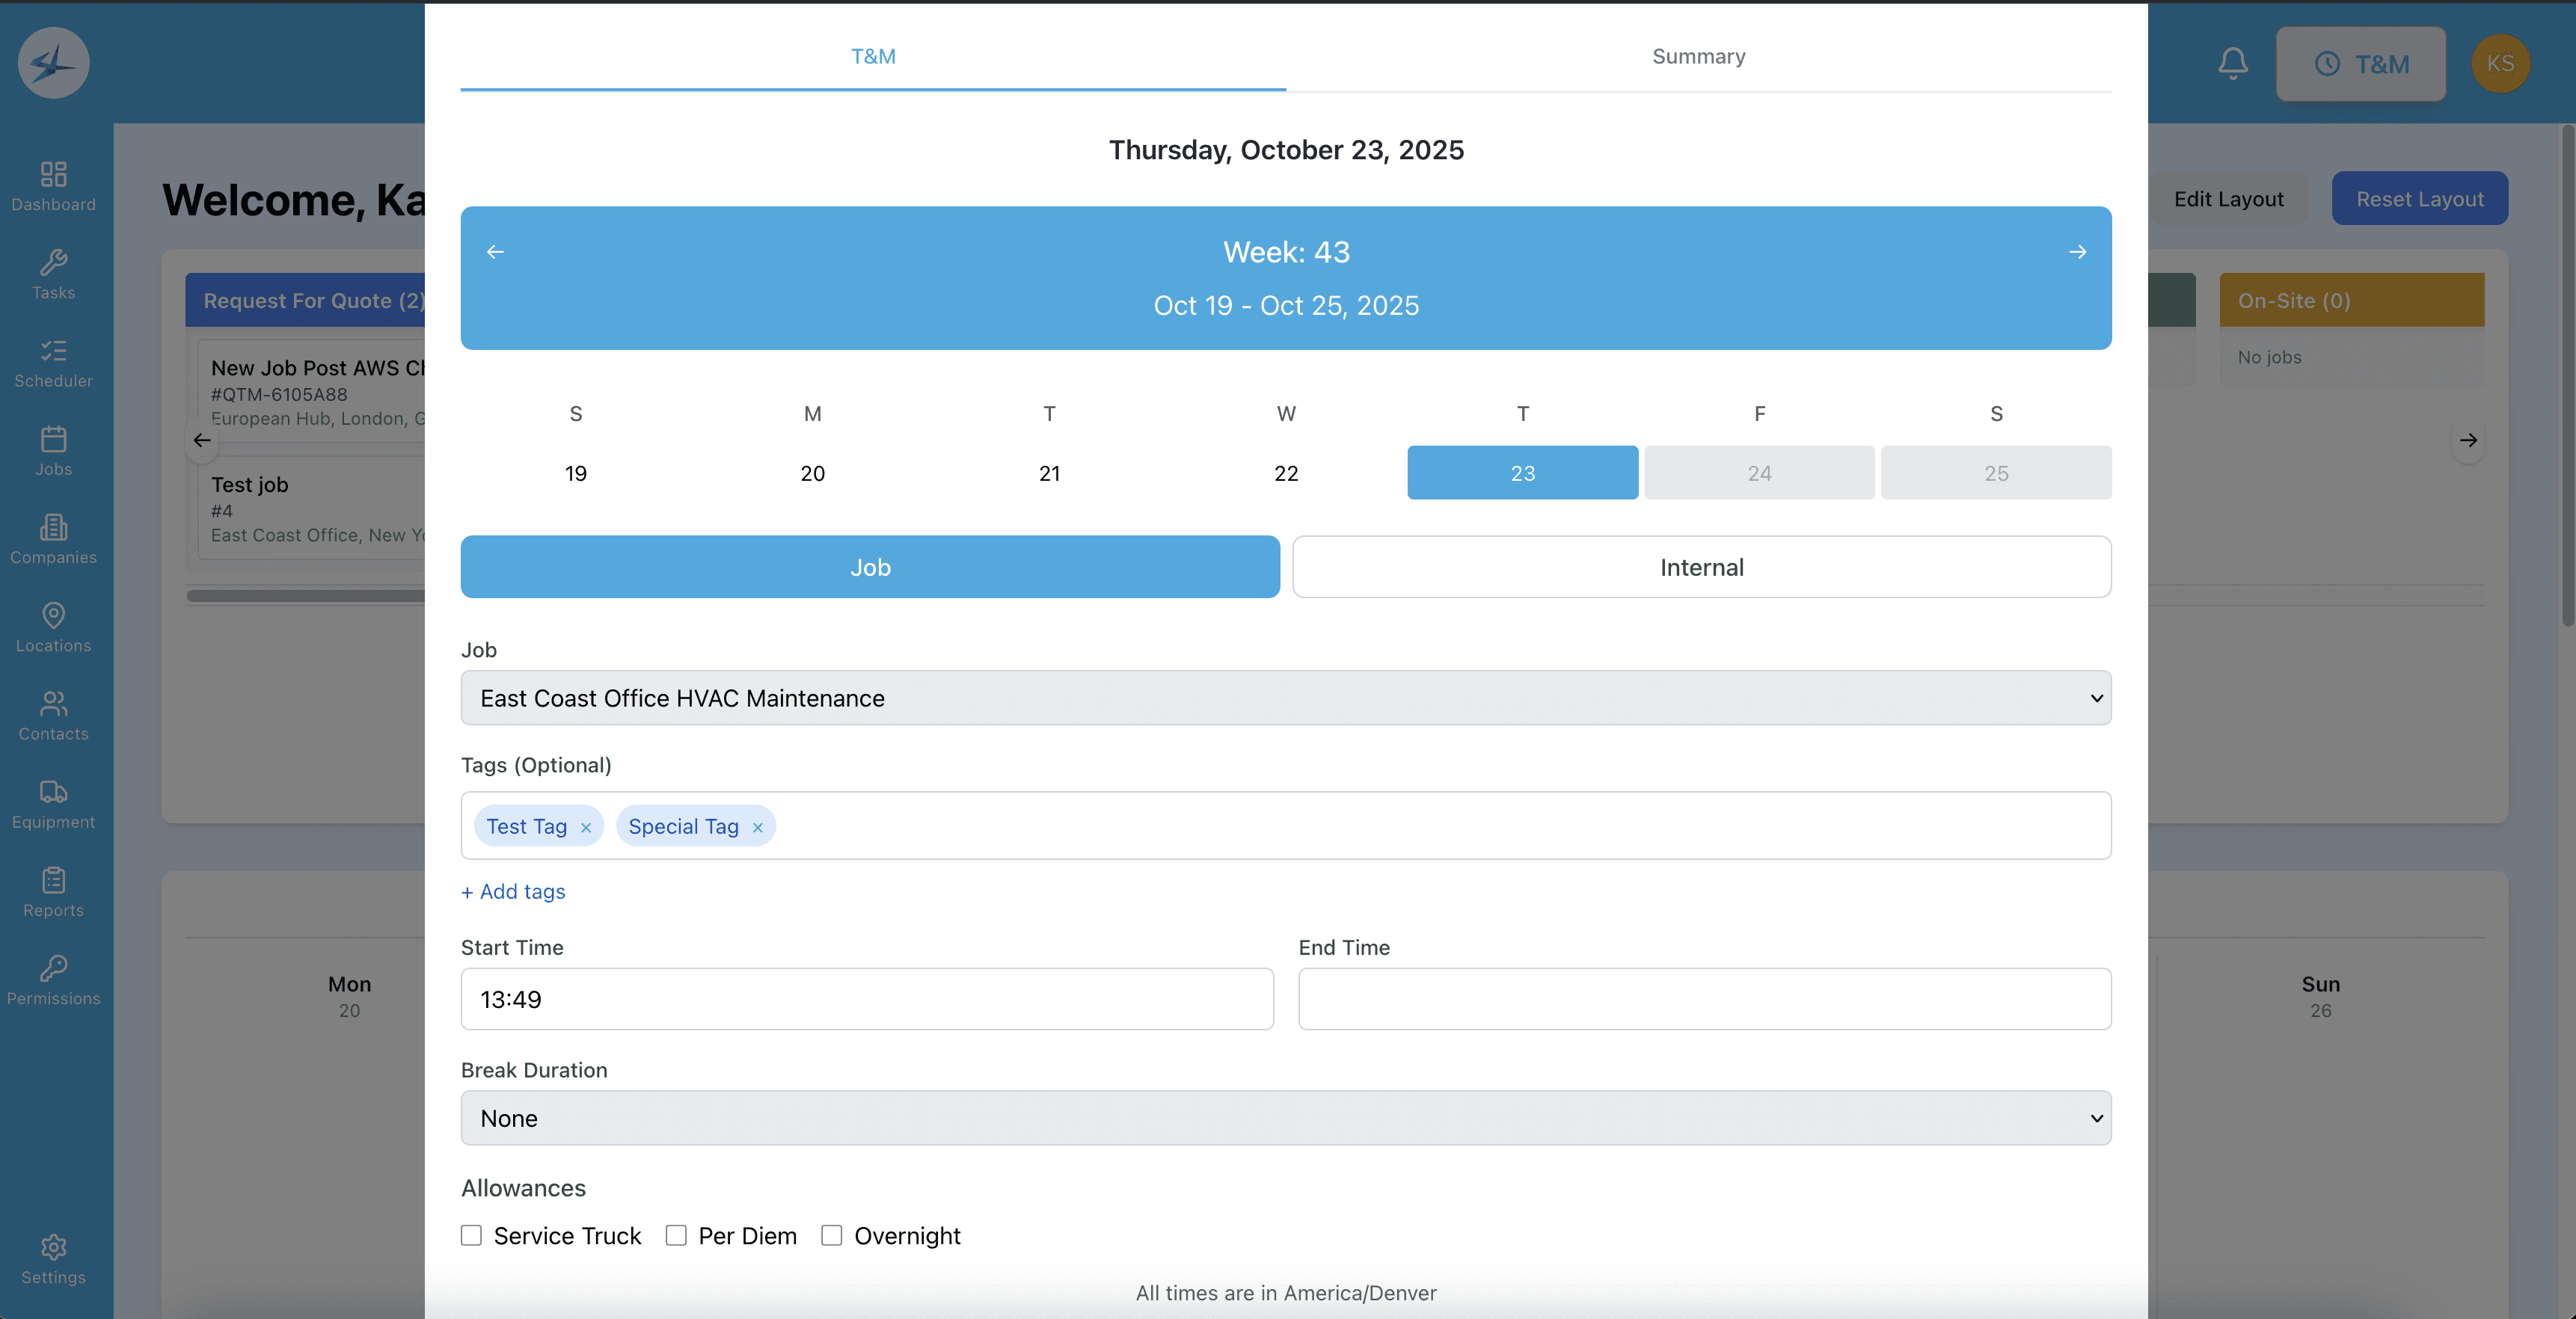Enable the Service Truck allowance
Viewport: 2576px width, 1319px height.
pos(471,1235)
